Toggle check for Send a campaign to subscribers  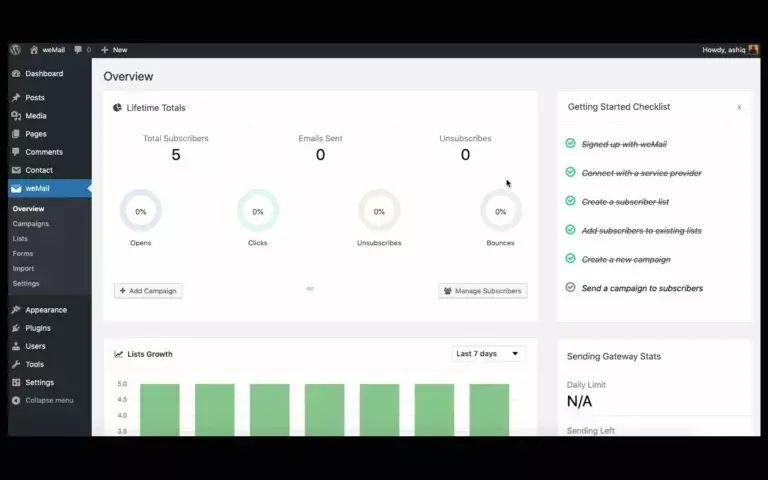click(570, 287)
